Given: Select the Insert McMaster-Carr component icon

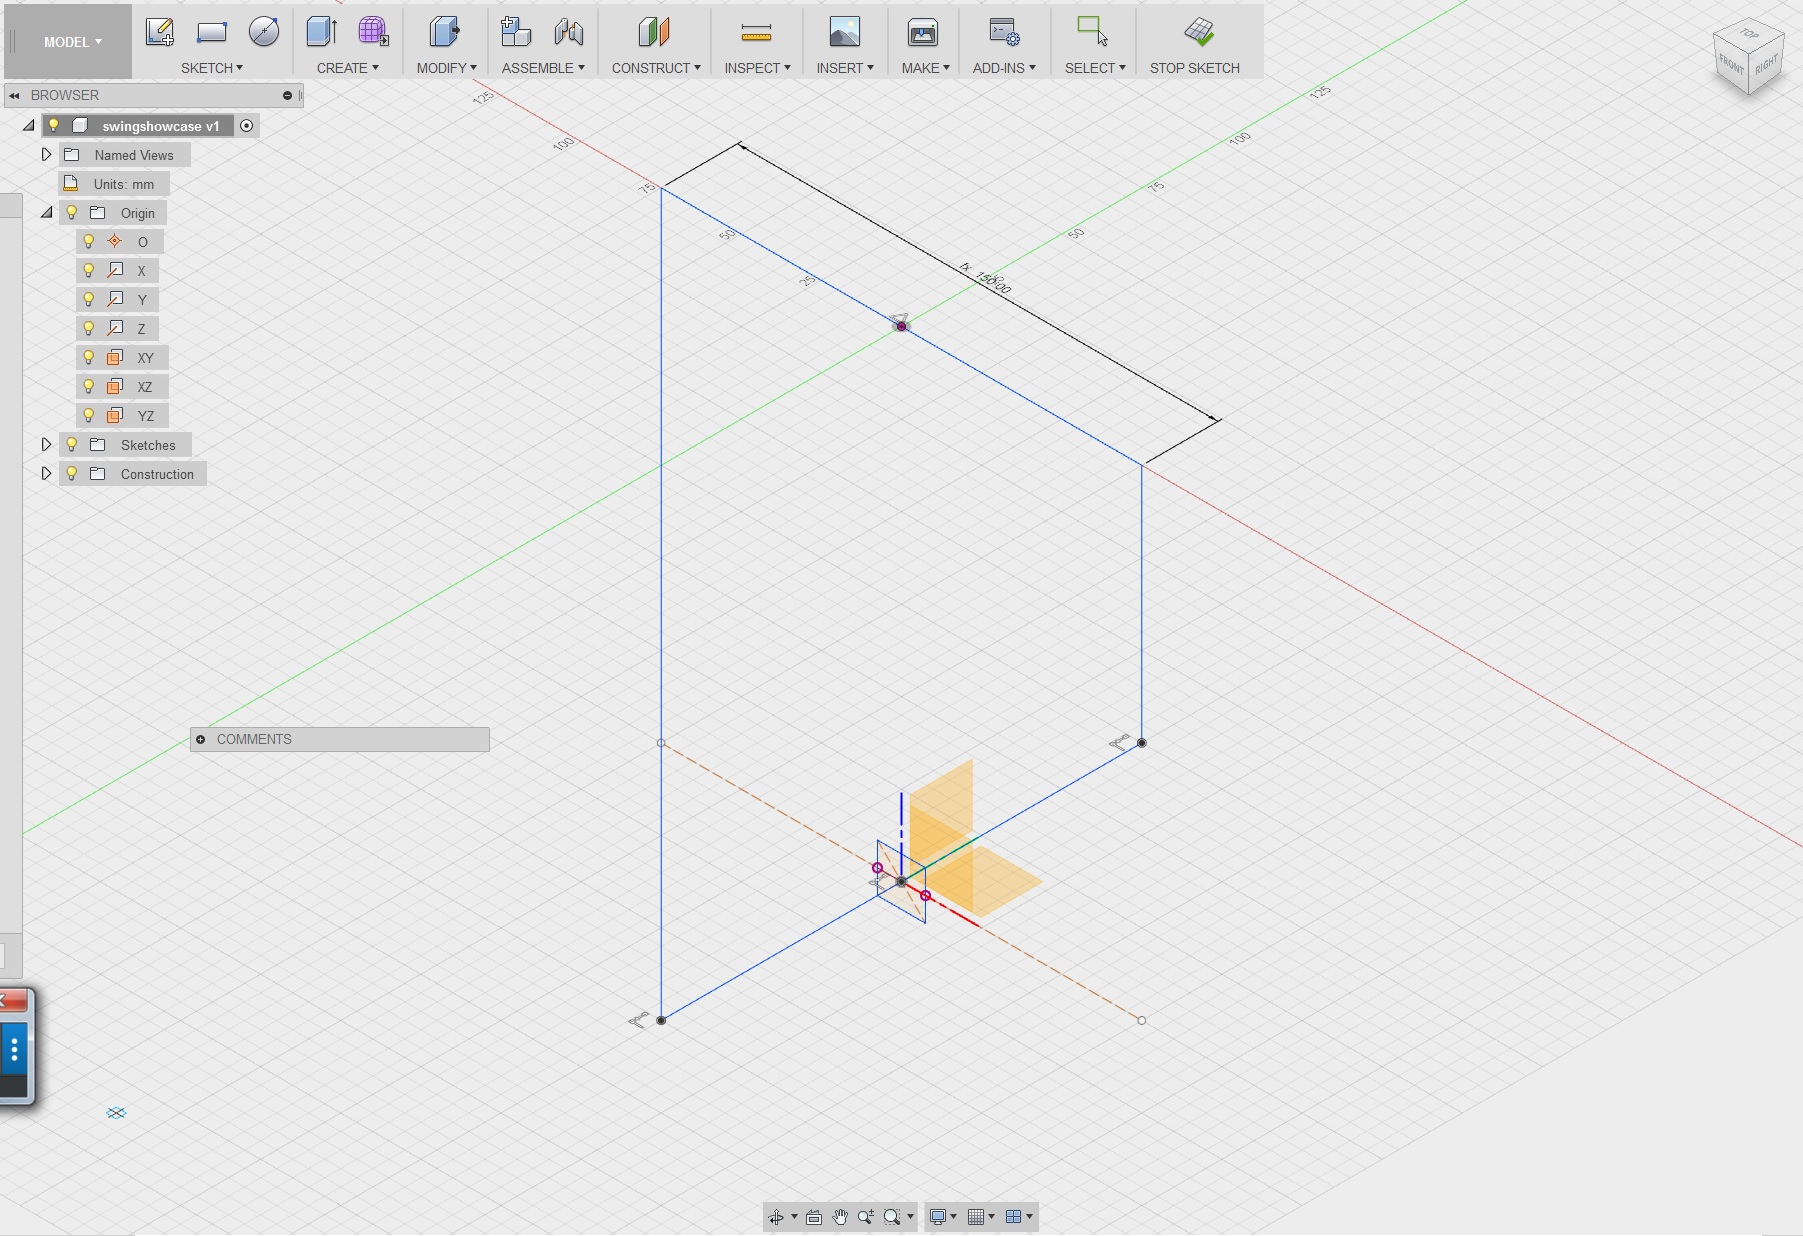Looking at the screenshot, I should [x=845, y=68].
